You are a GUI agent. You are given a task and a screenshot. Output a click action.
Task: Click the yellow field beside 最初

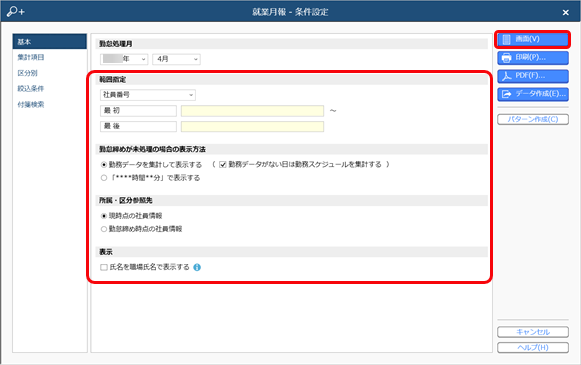[252, 111]
